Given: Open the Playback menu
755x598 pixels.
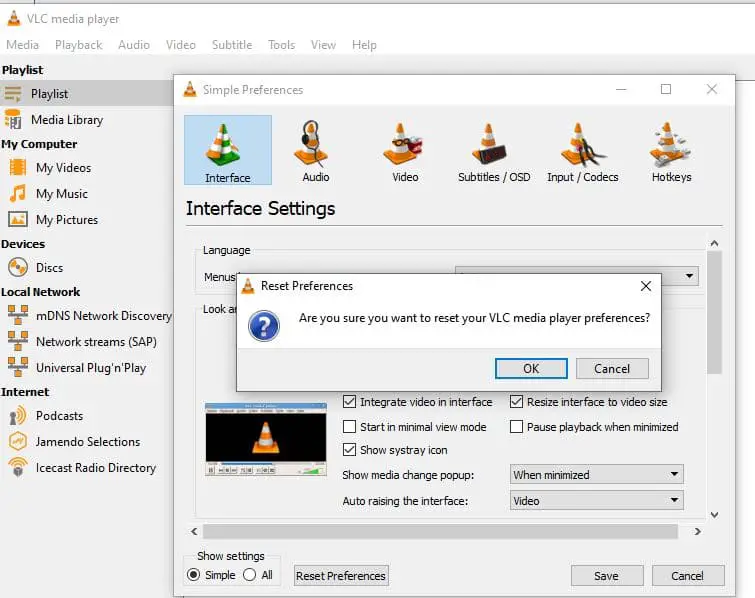Looking at the screenshot, I should coord(79,45).
